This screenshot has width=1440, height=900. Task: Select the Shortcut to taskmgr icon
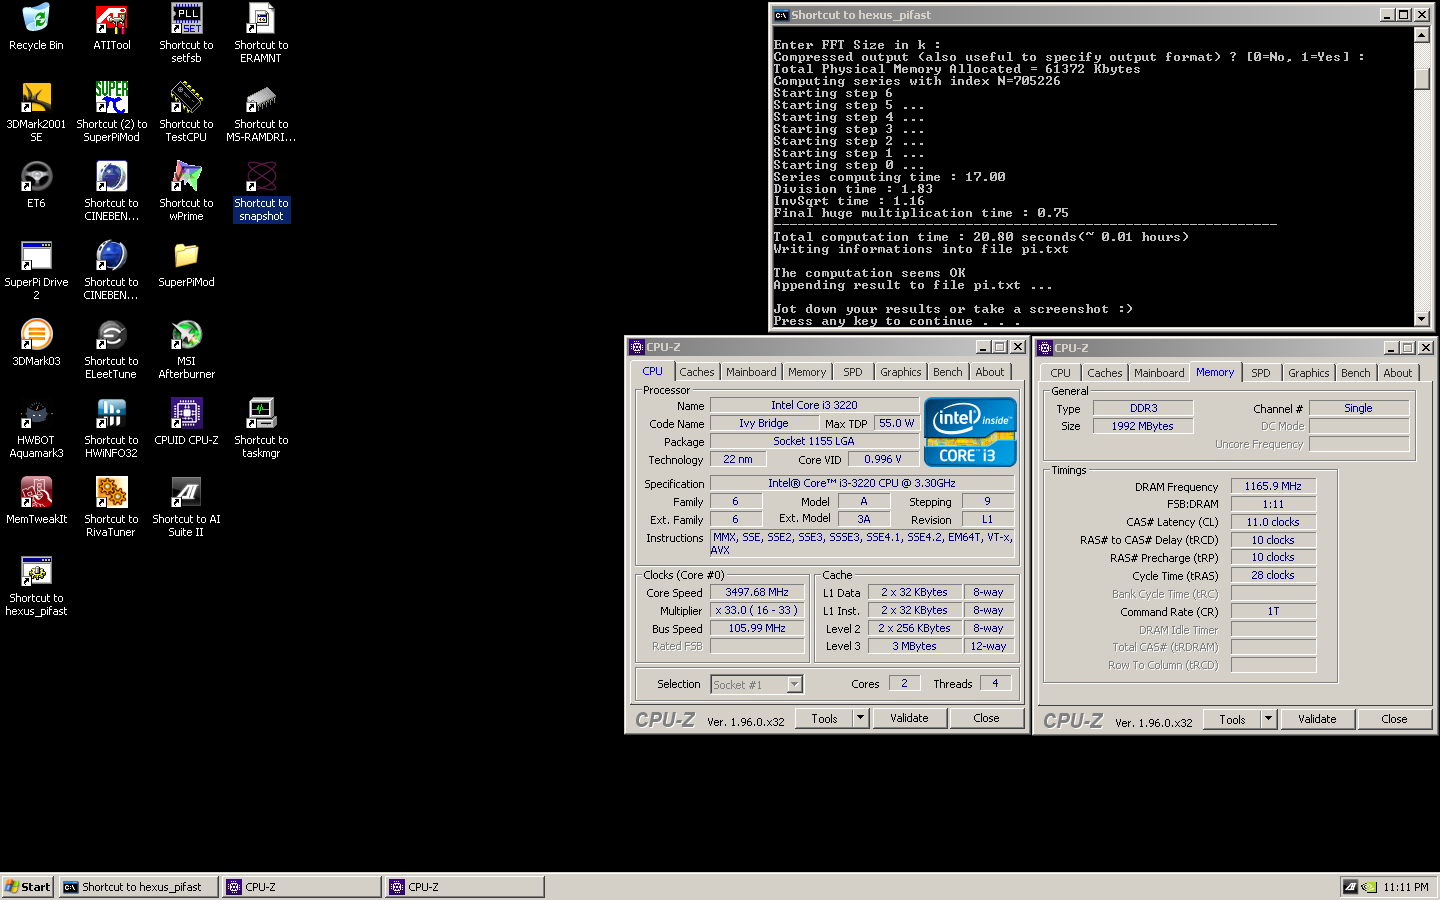pyautogui.click(x=261, y=429)
